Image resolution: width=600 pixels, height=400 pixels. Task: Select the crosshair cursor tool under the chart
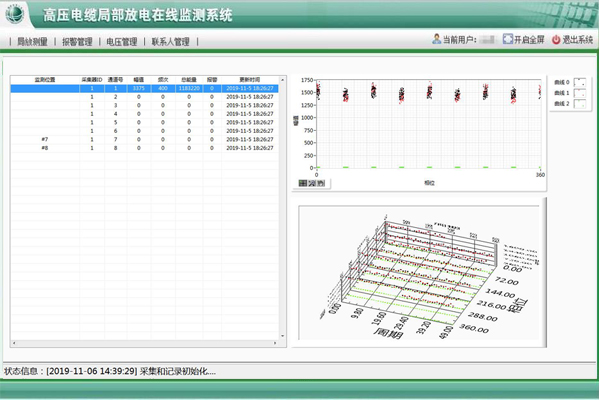click(x=304, y=183)
